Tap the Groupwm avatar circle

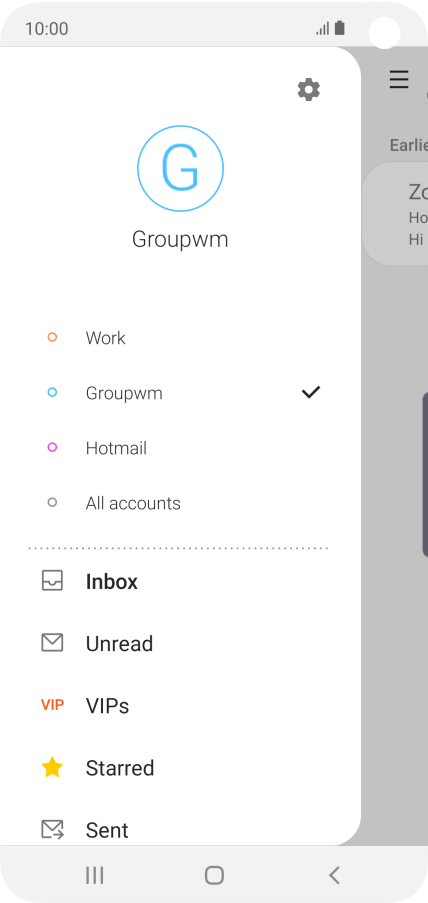[180, 169]
